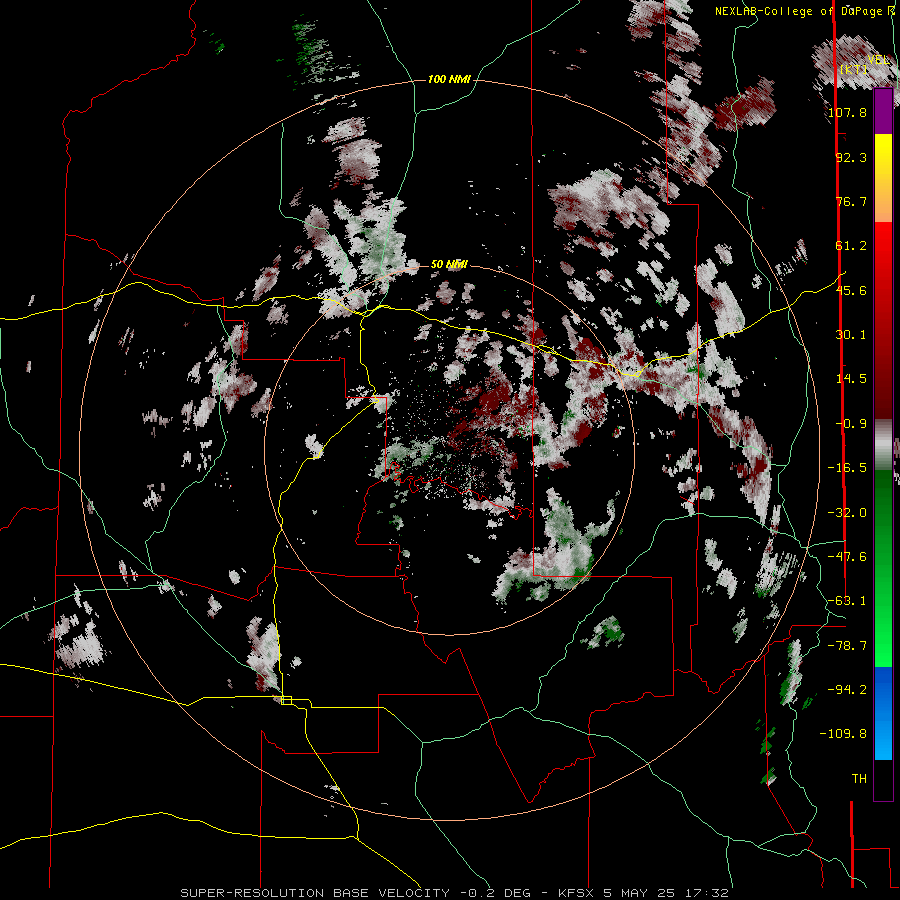Viewport: 900px width, 900px height.
Task: Click the "61.2" velocity scale value
Action: pyautogui.click(x=851, y=246)
